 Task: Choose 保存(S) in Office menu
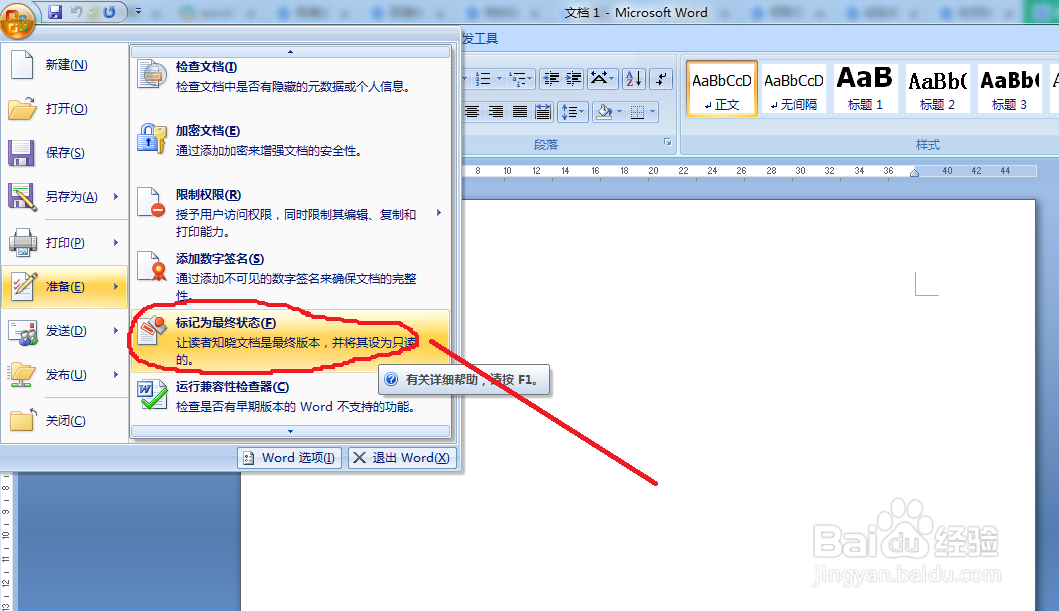pyautogui.click(x=65, y=153)
